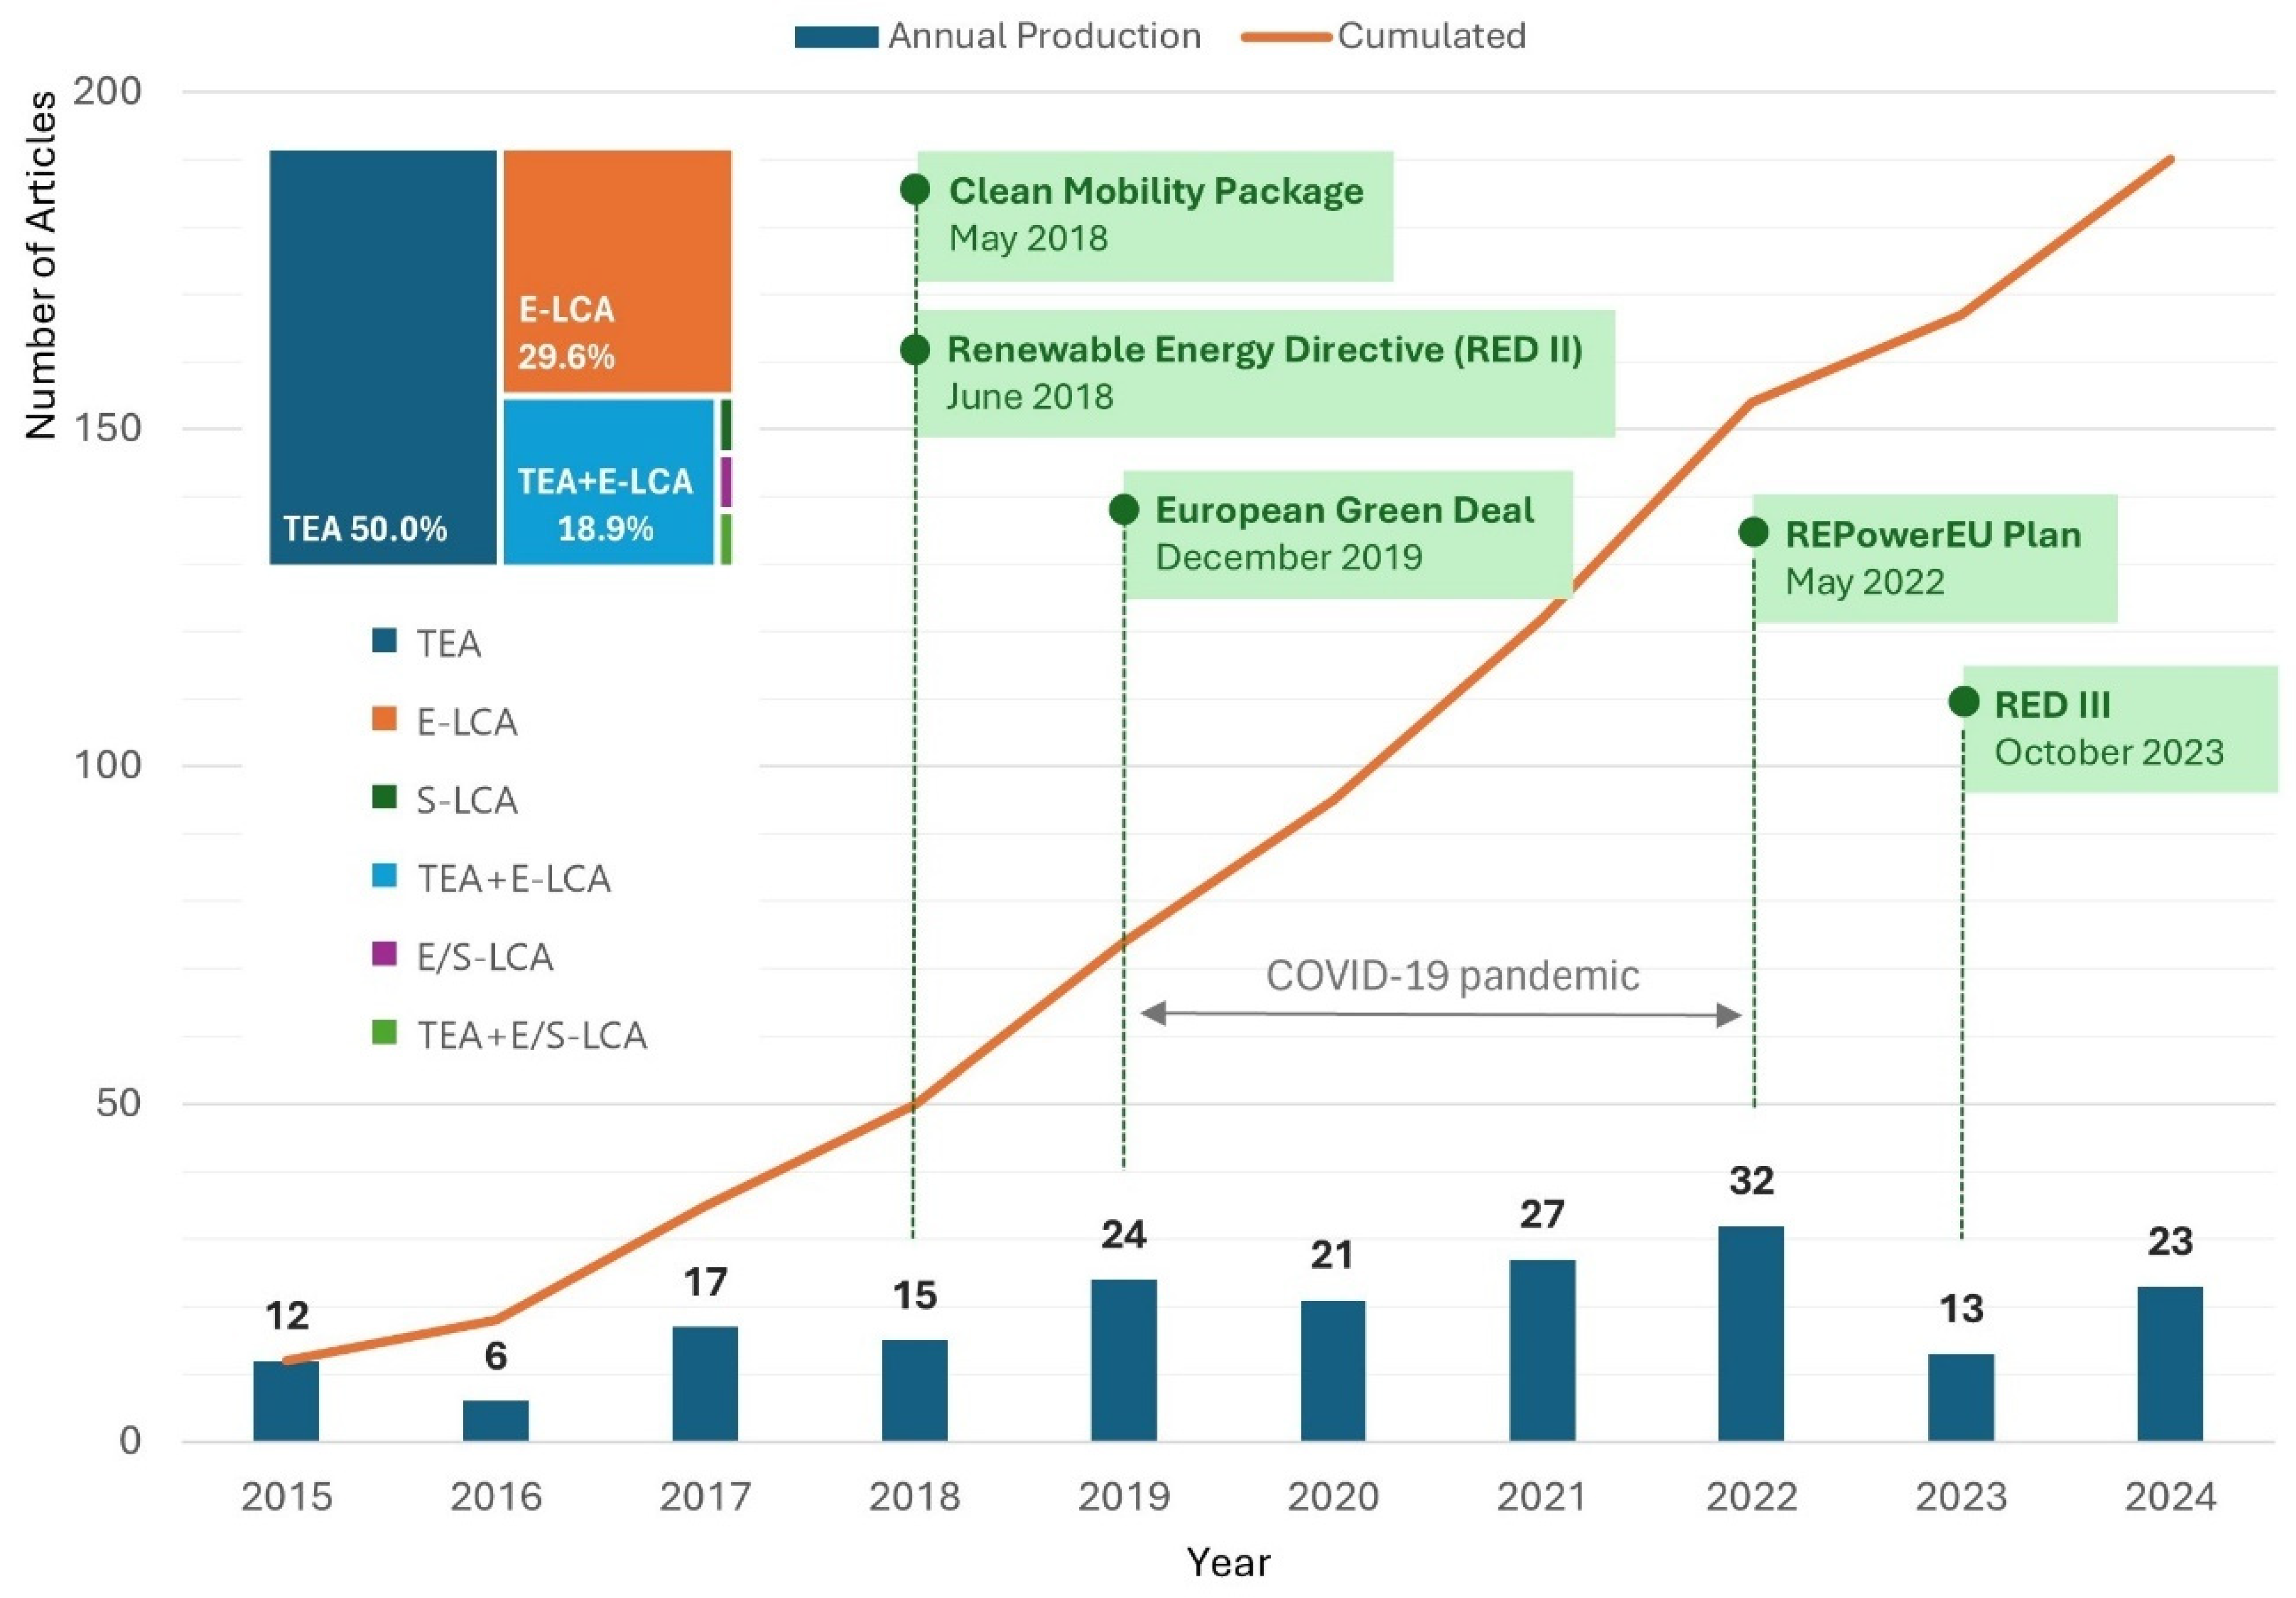Click the E-LCA 29.6% treemap block
This screenshot has height=1598, width=2296.
coord(617,270)
